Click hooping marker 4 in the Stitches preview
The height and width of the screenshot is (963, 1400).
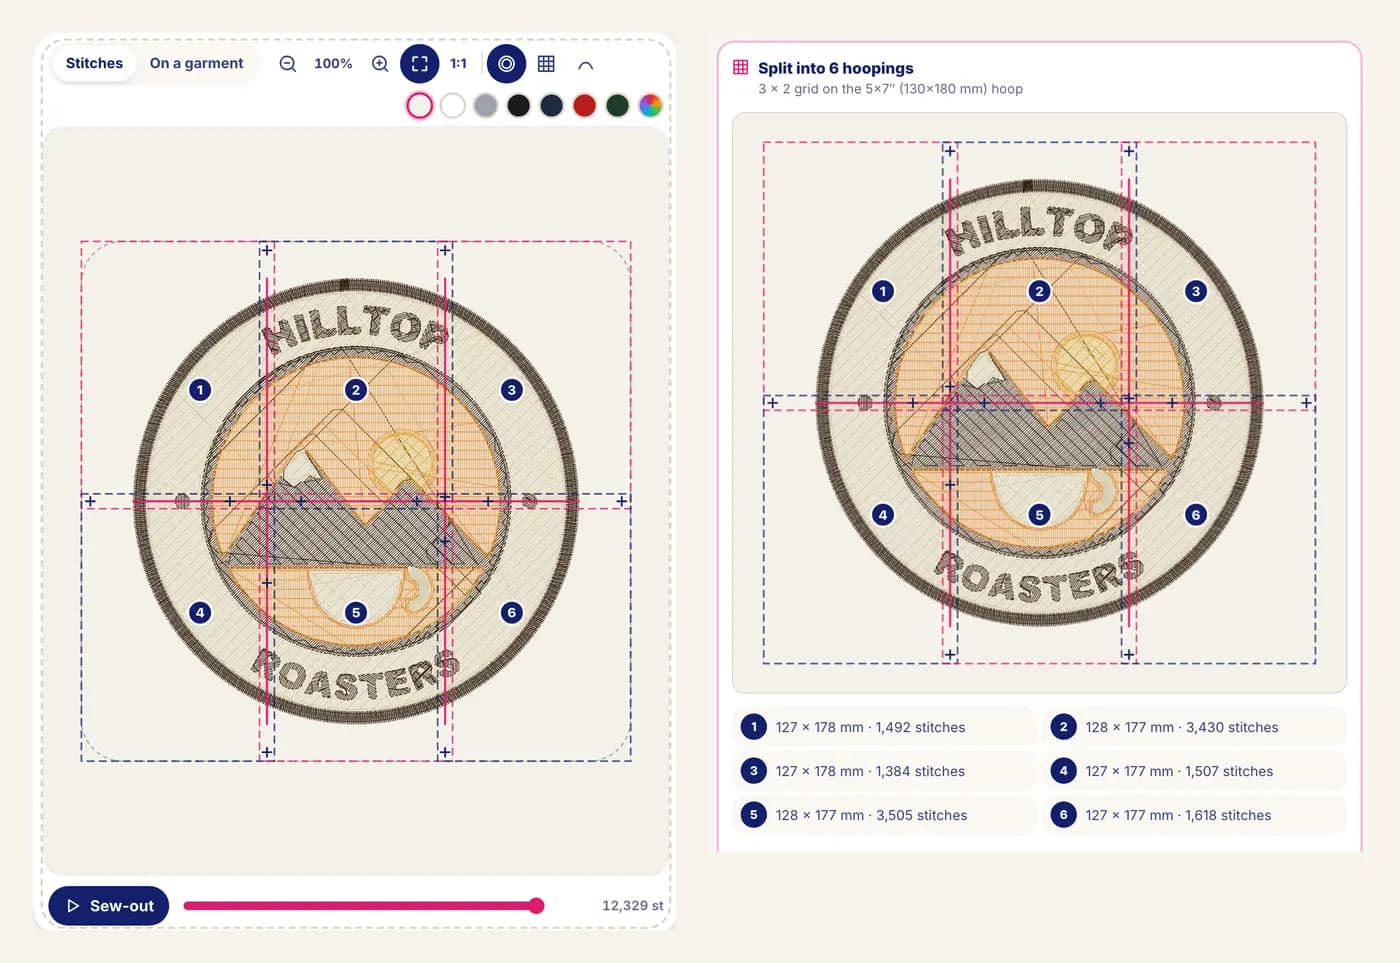point(200,612)
